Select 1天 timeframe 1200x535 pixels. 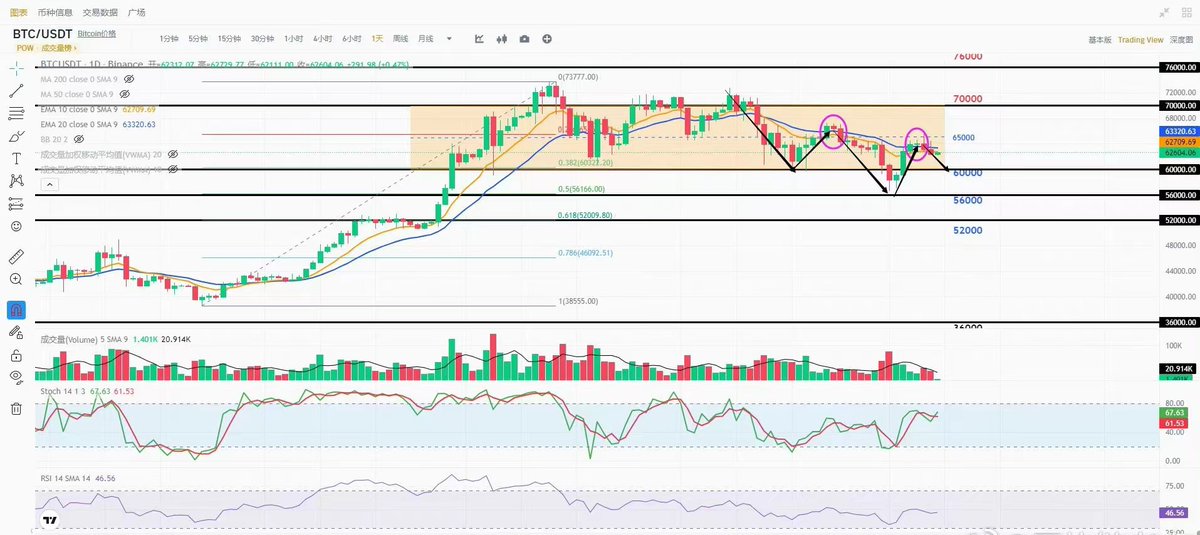click(377, 38)
